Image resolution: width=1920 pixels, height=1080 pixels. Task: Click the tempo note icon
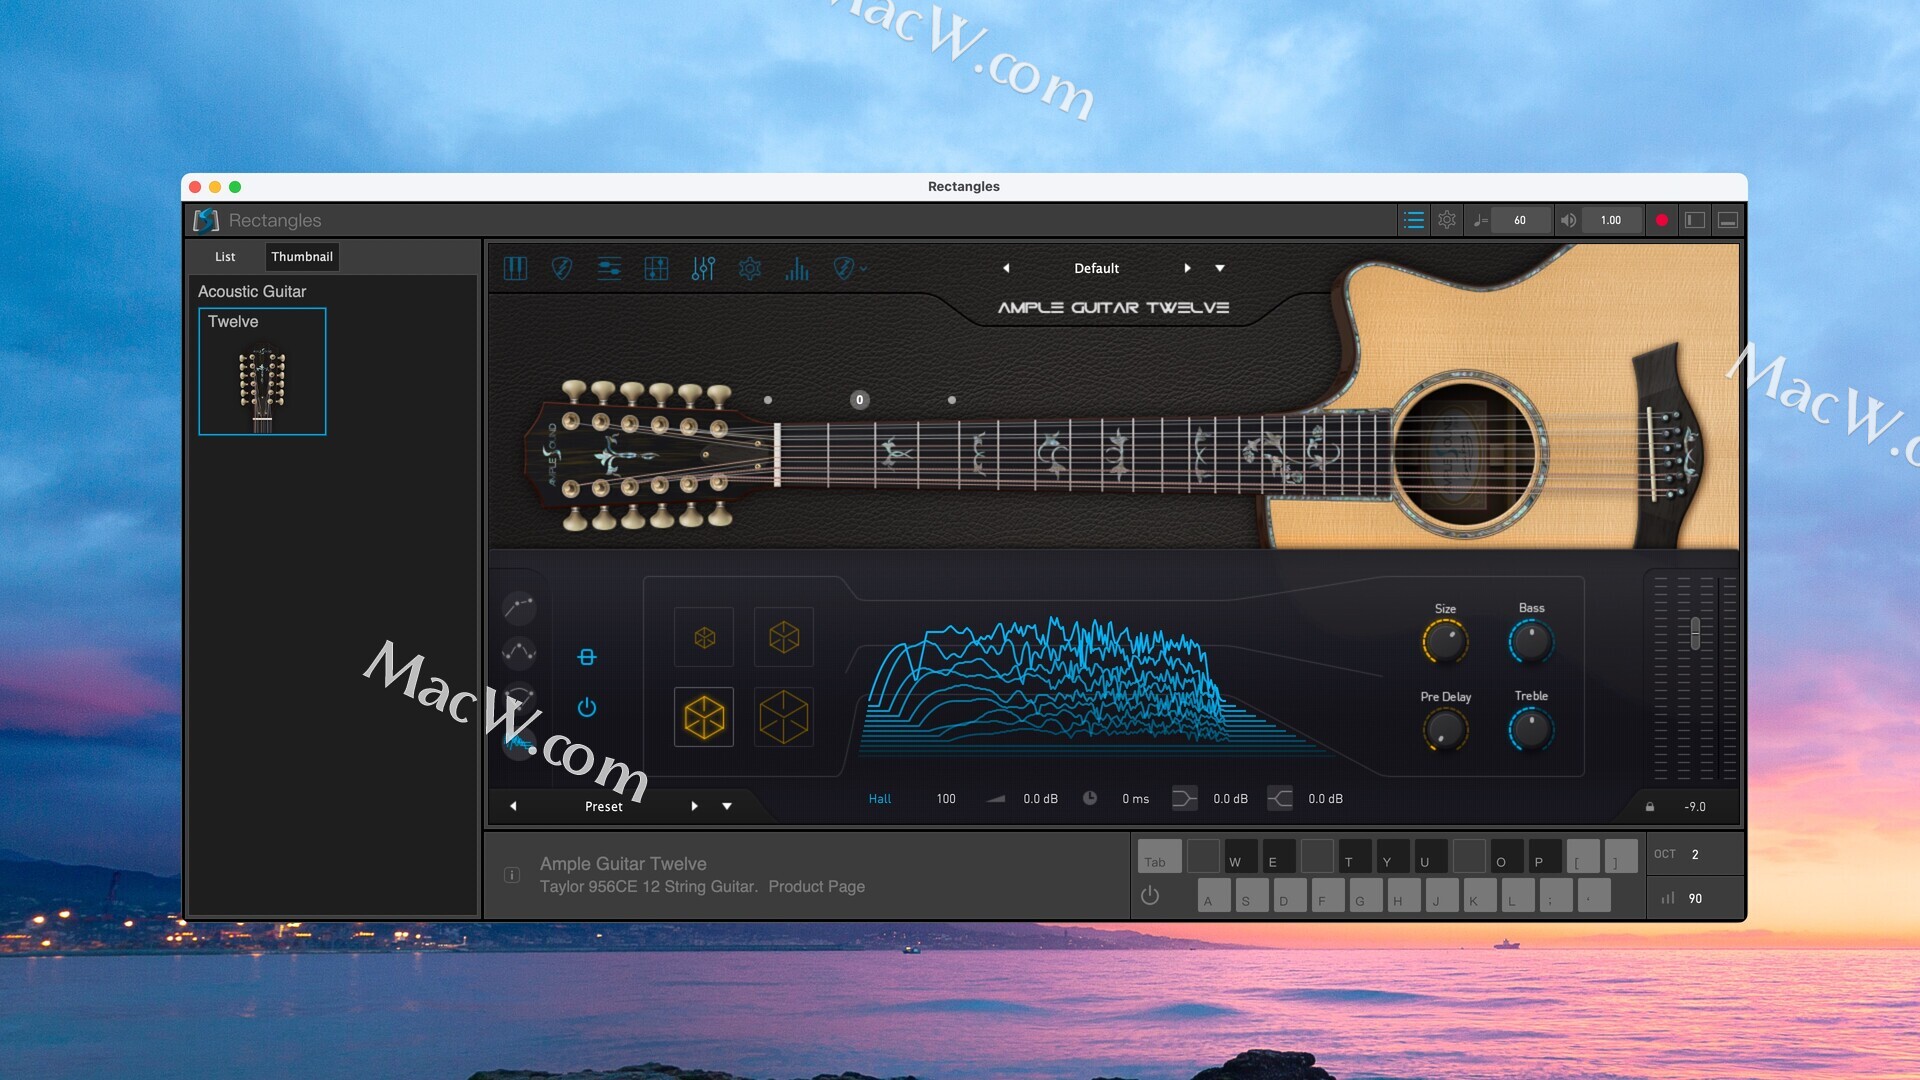tap(1480, 220)
